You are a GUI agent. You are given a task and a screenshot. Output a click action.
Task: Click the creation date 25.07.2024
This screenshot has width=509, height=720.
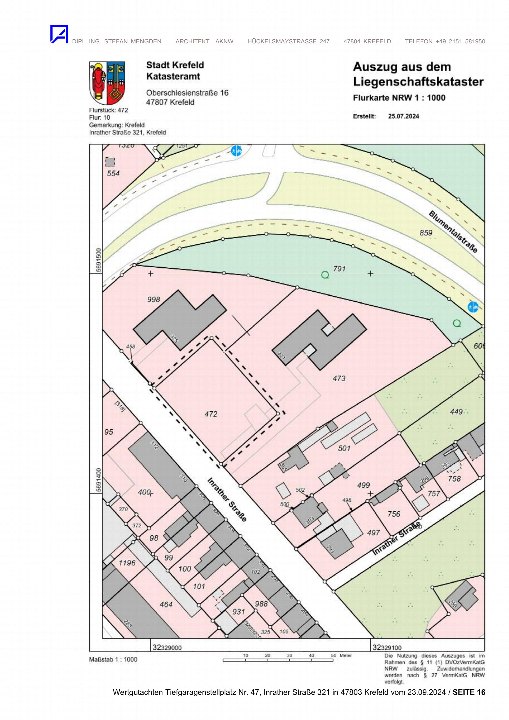[403, 116]
